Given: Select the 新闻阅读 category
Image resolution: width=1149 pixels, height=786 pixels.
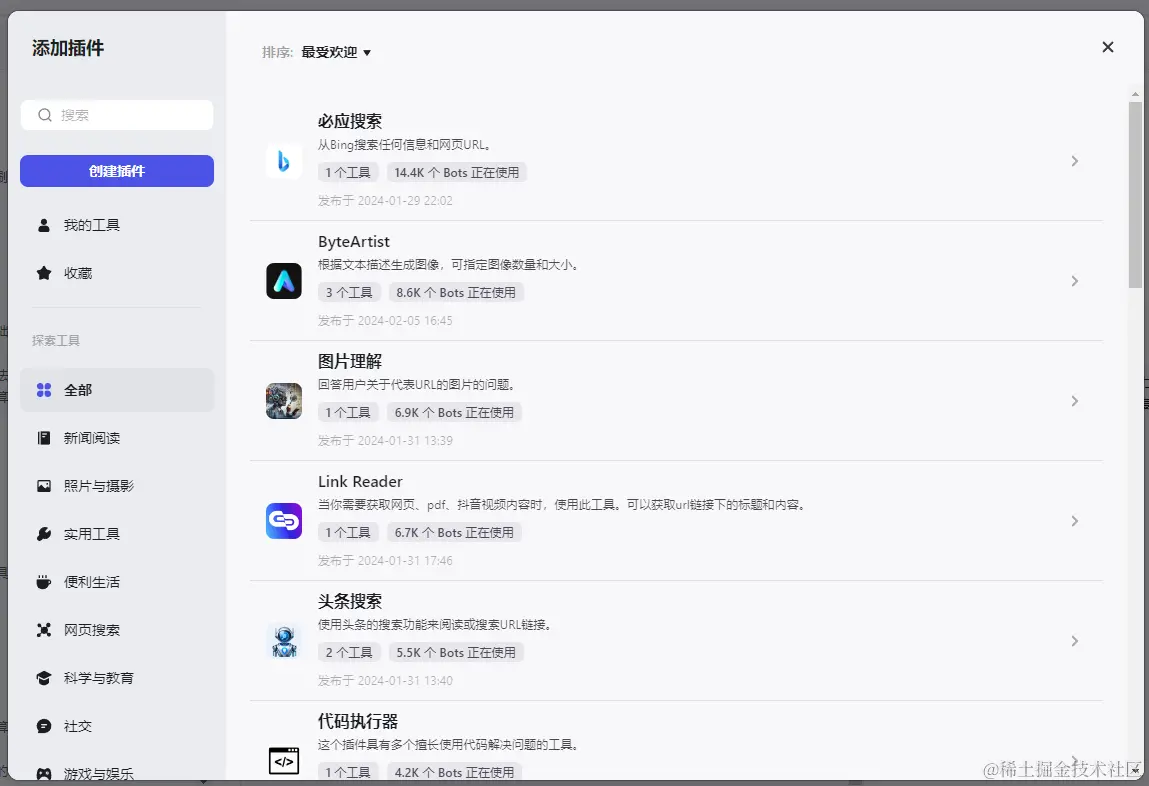Looking at the screenshot, I should [117, 438].
